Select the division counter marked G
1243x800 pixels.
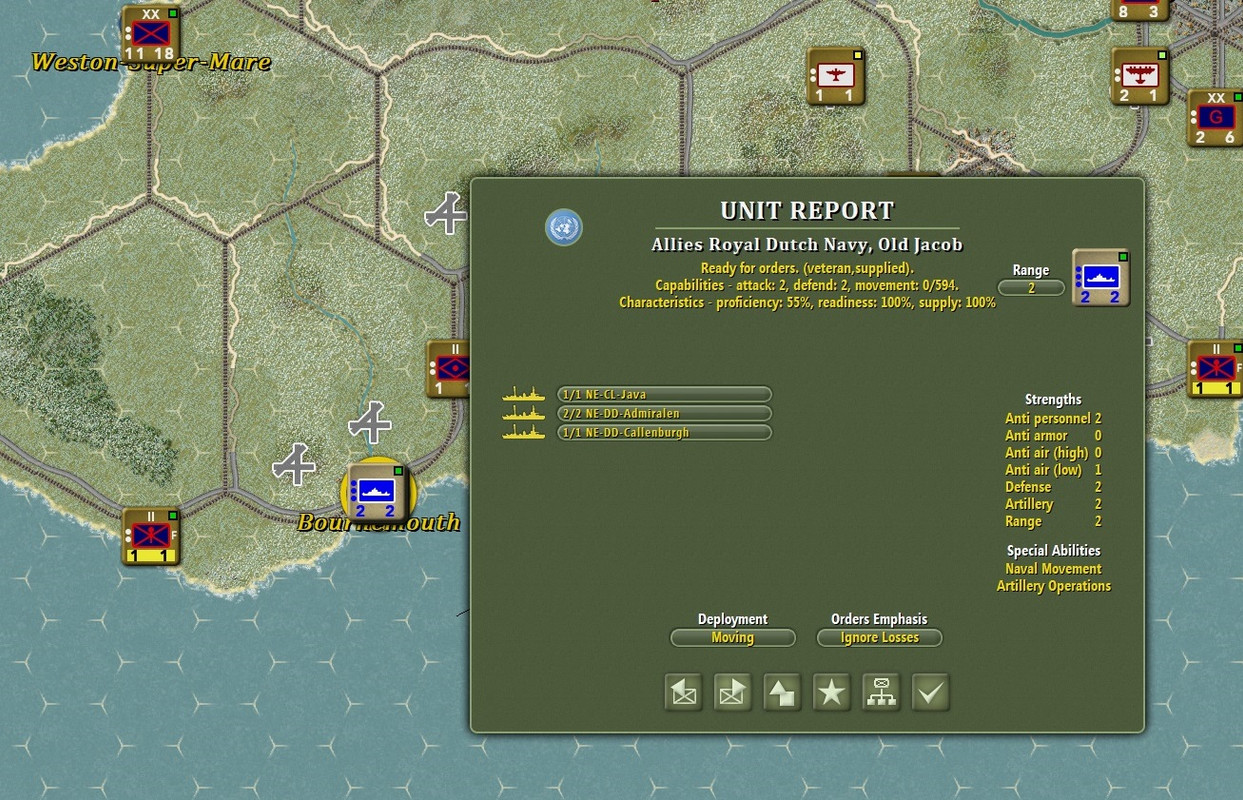[1215, 118]
